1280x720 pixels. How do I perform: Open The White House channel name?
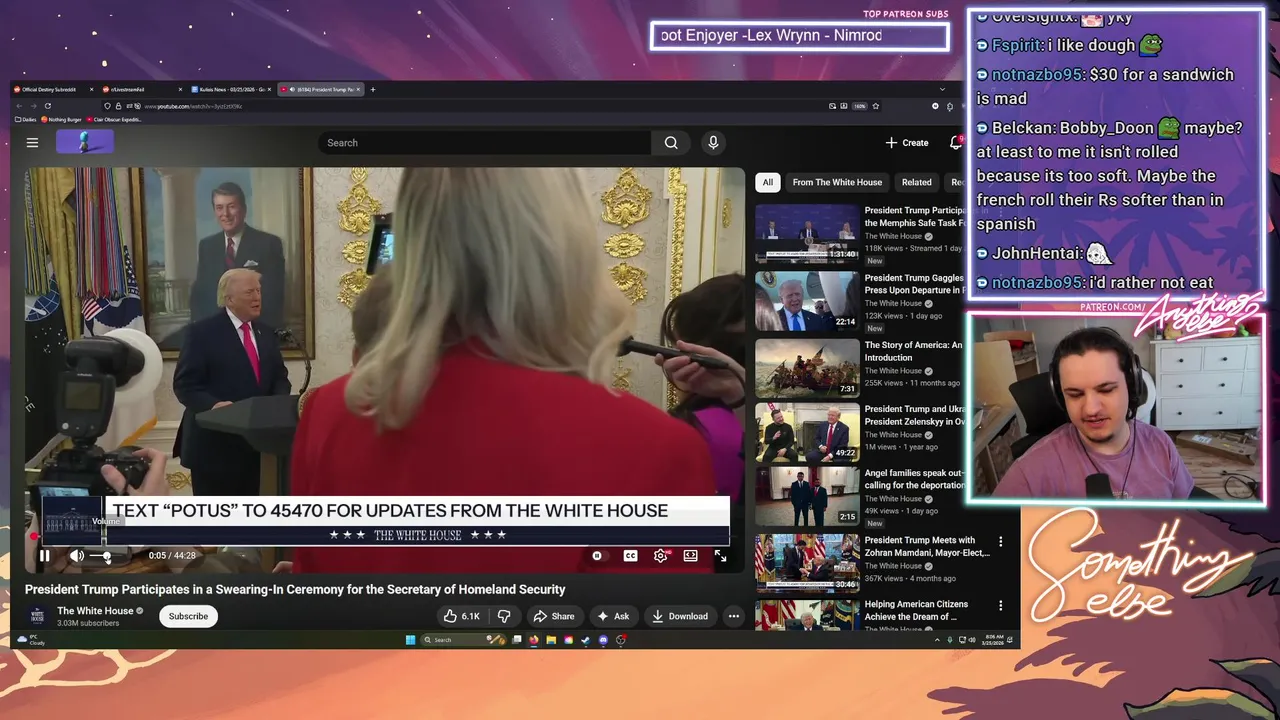[95, 611]
